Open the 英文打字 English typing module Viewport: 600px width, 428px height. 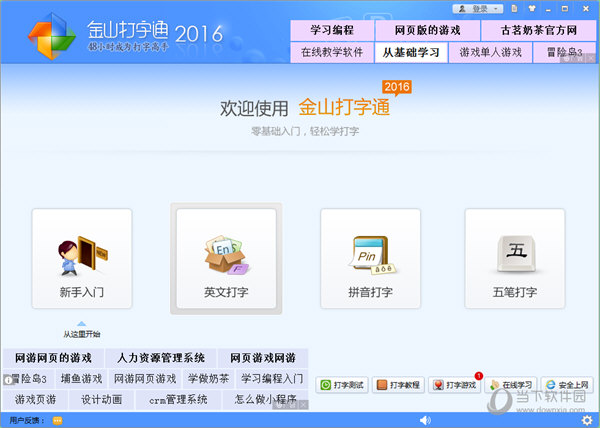pyautogui.click(x=226, y=259)
